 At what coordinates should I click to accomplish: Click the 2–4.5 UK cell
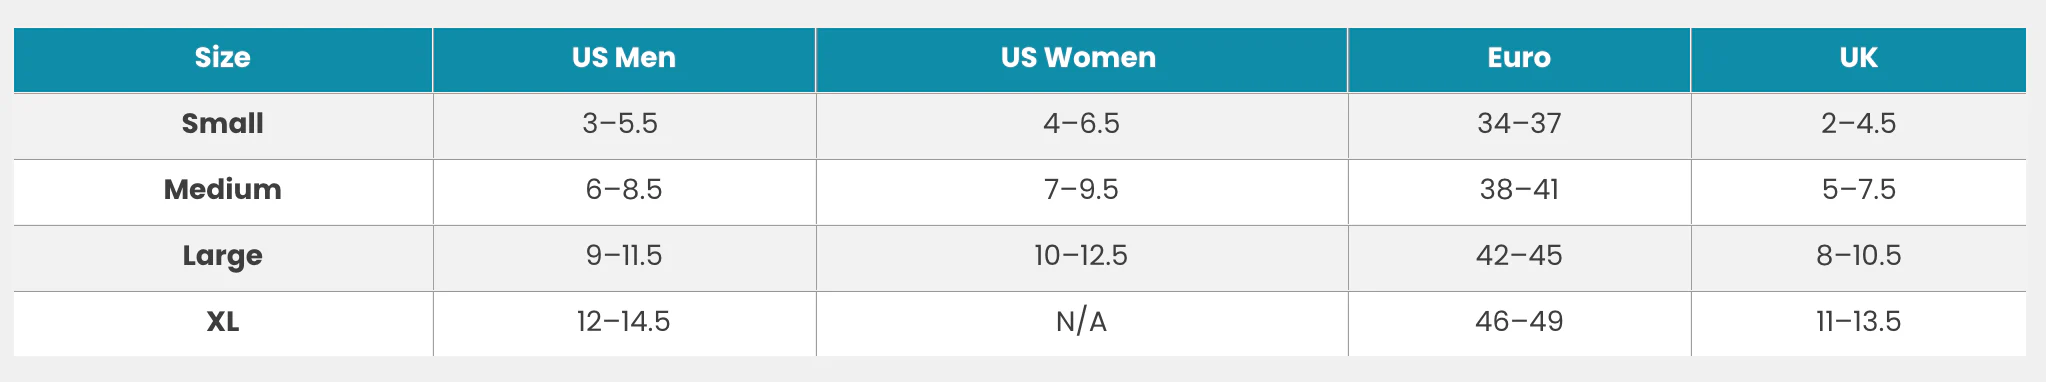tap(1859, 124)
